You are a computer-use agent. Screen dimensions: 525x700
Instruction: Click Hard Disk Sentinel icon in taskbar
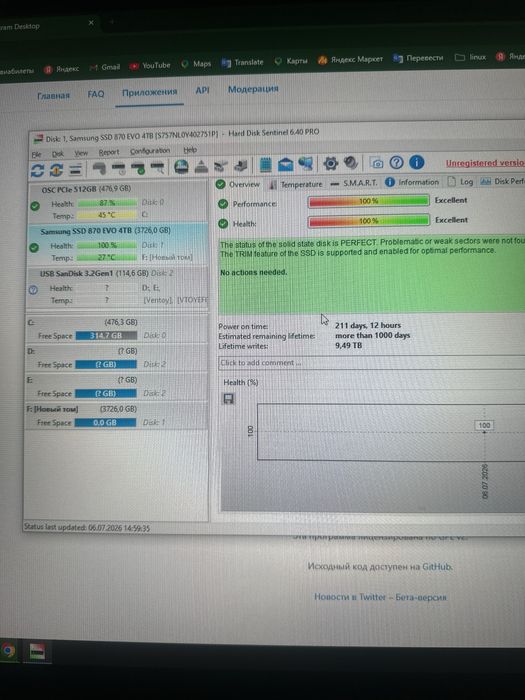coord(38,652)
